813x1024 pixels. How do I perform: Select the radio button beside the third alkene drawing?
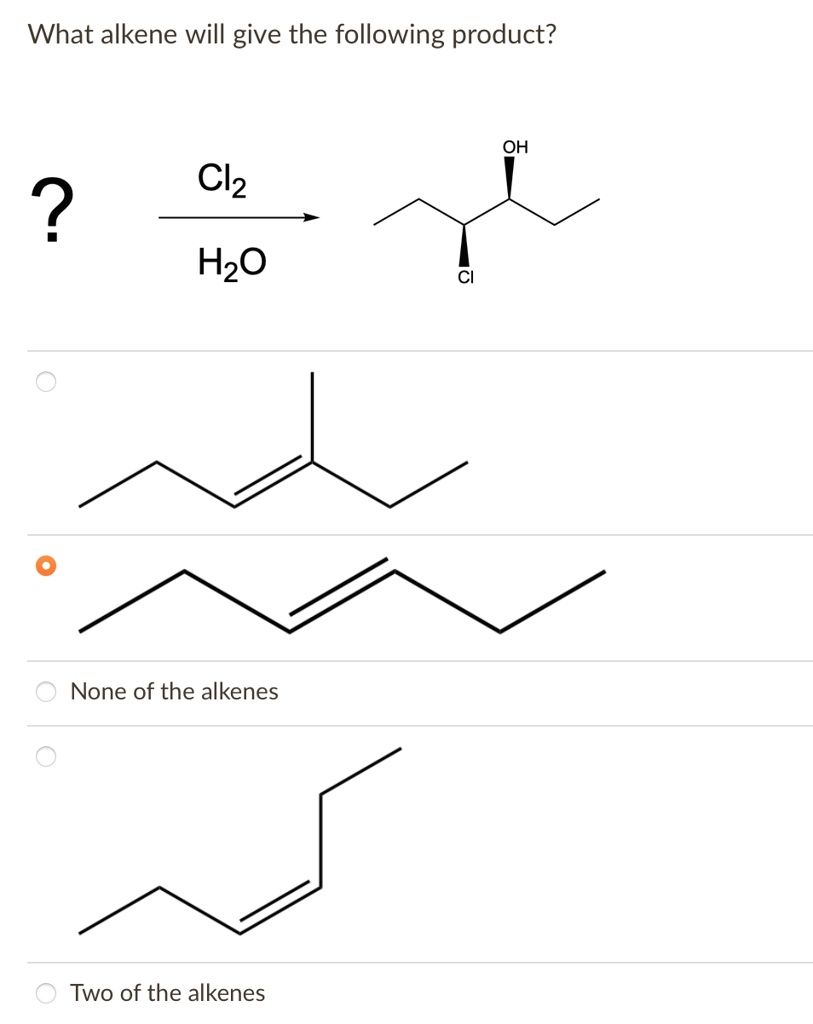pyautogui.click(x=44, y=758)
